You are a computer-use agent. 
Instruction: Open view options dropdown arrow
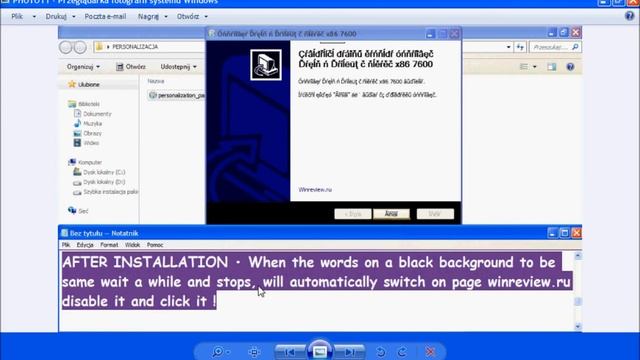click(x=534, y=67)
